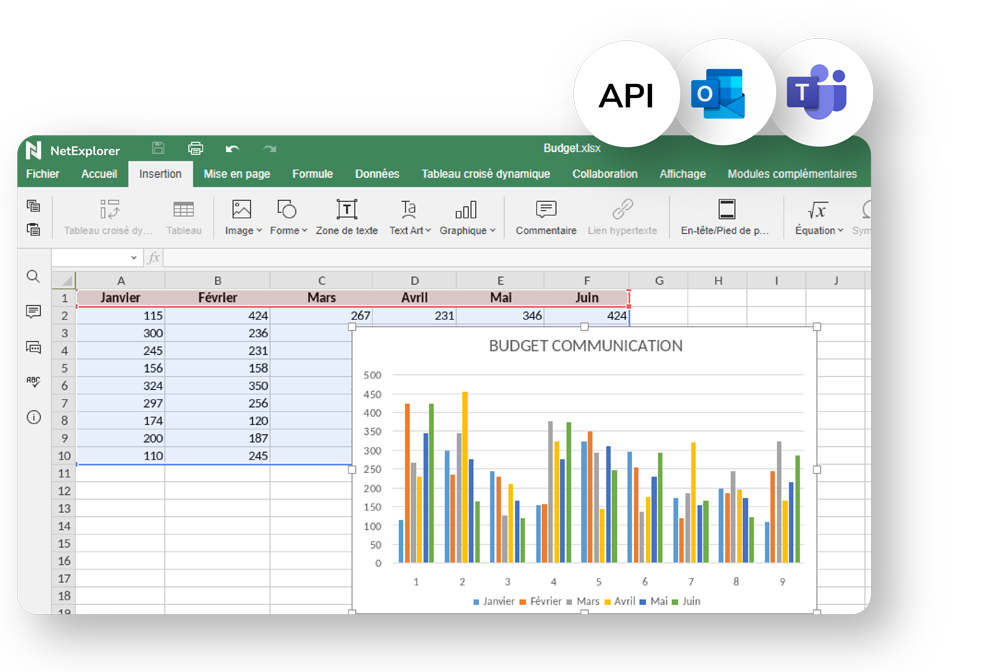
Task: Add a Commentaire from ribbon
Action: (x=546, y=217)
